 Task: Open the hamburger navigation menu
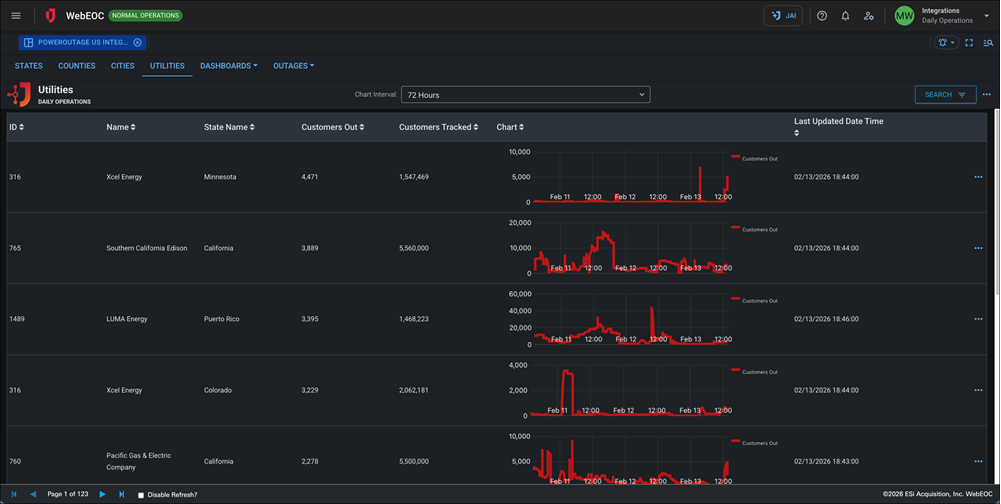16,16
